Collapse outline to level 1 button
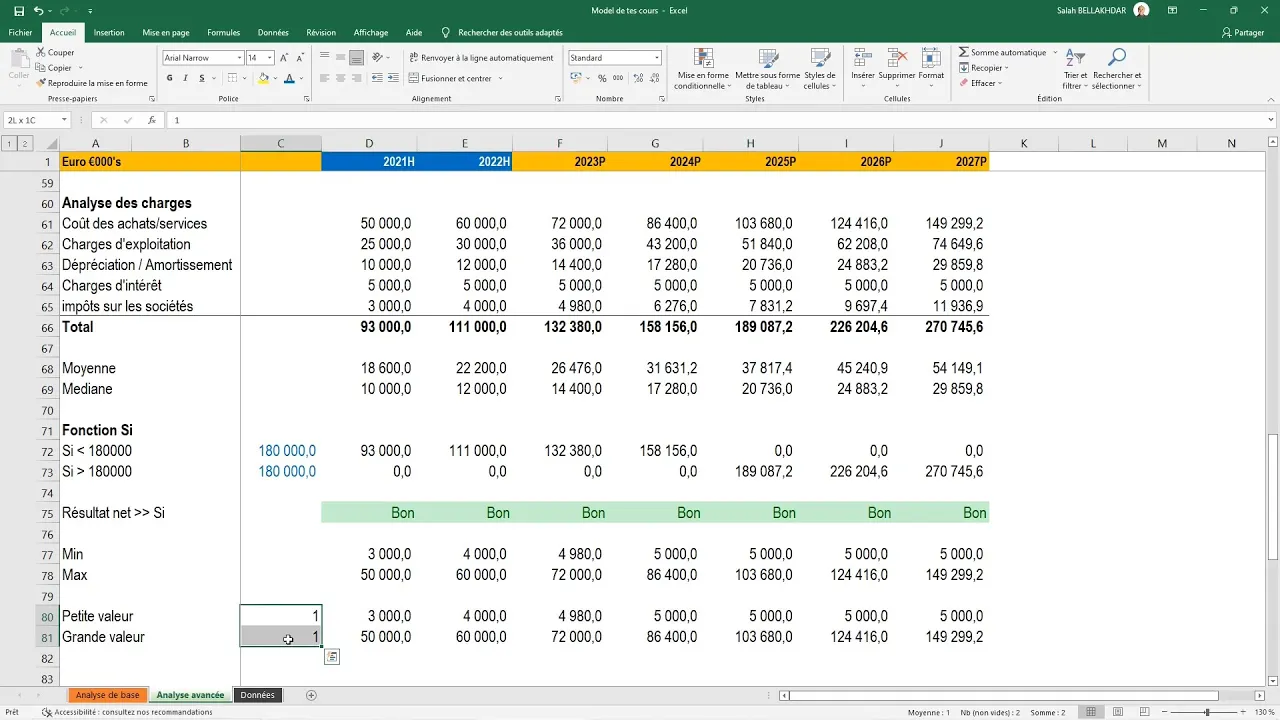 click(x=10, y=144)
